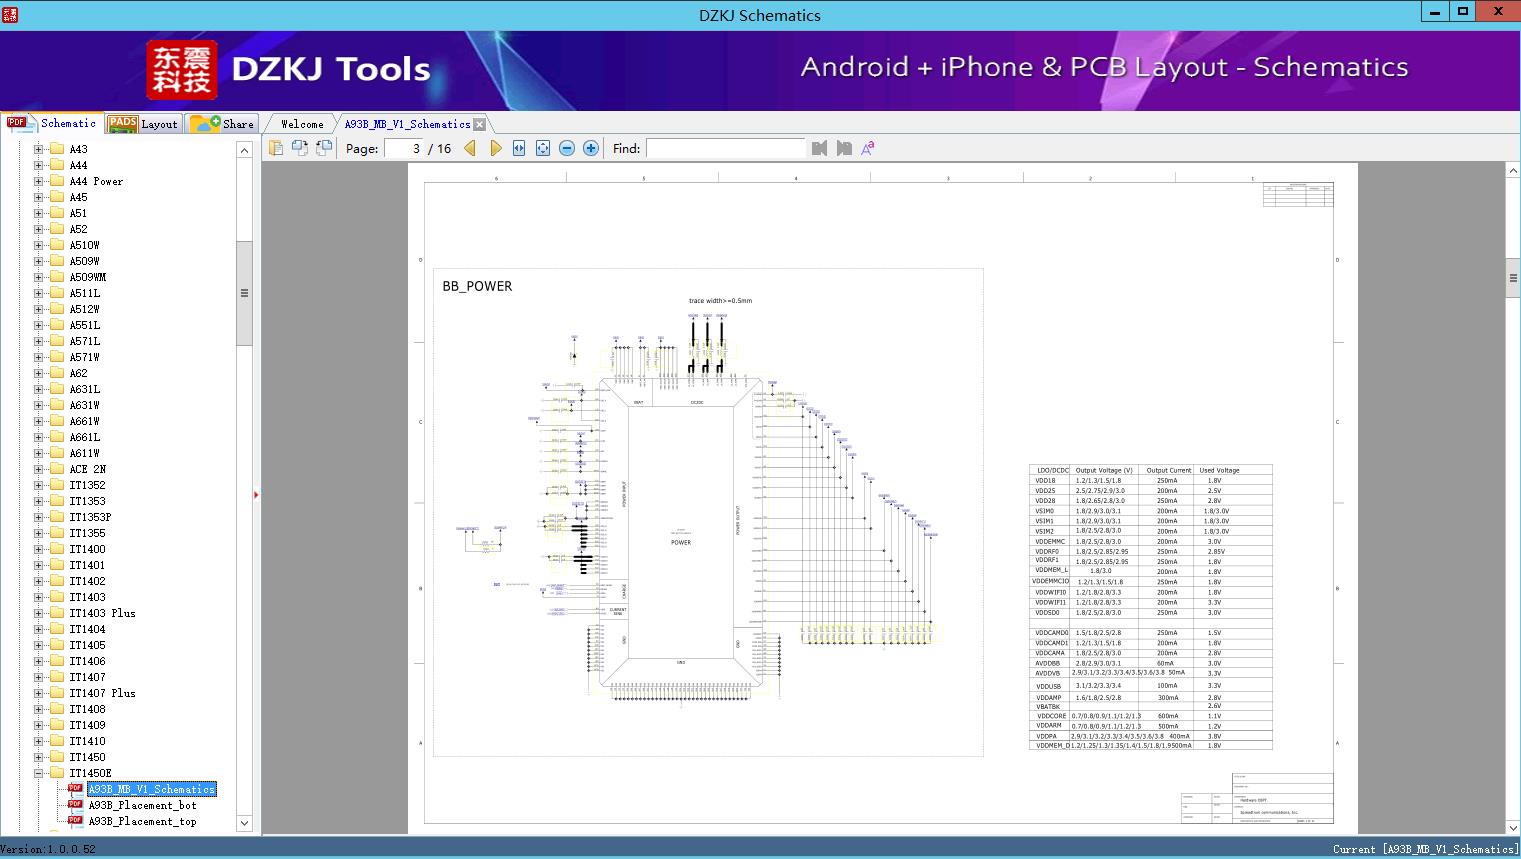Toggle the match case search icon
1521x859 pixels.
(x=868, y=148)
